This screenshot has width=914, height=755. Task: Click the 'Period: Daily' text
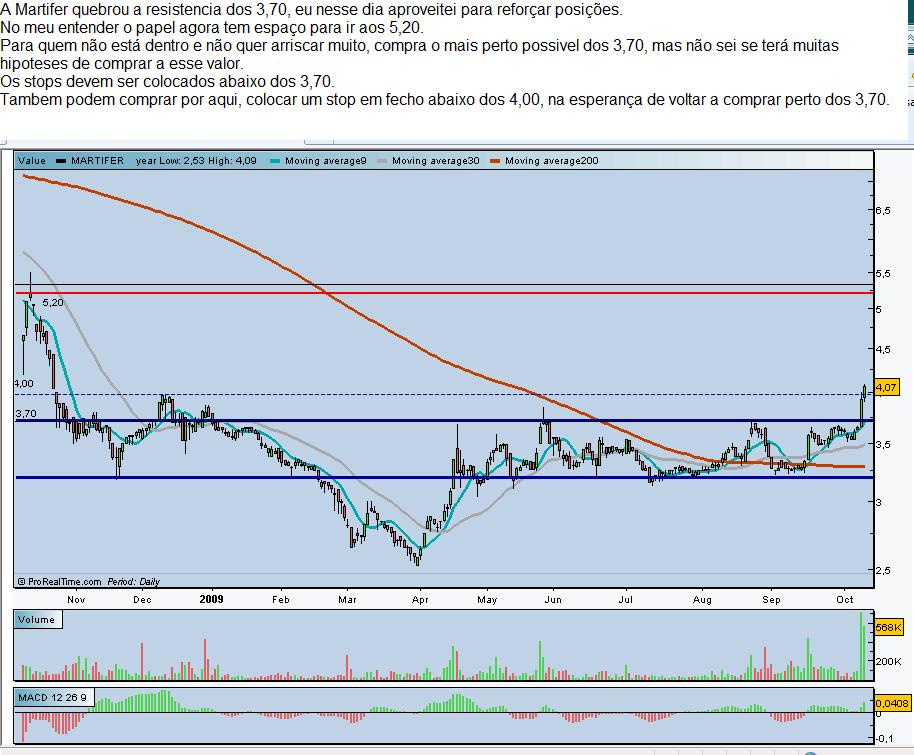(x=133, y=581)
